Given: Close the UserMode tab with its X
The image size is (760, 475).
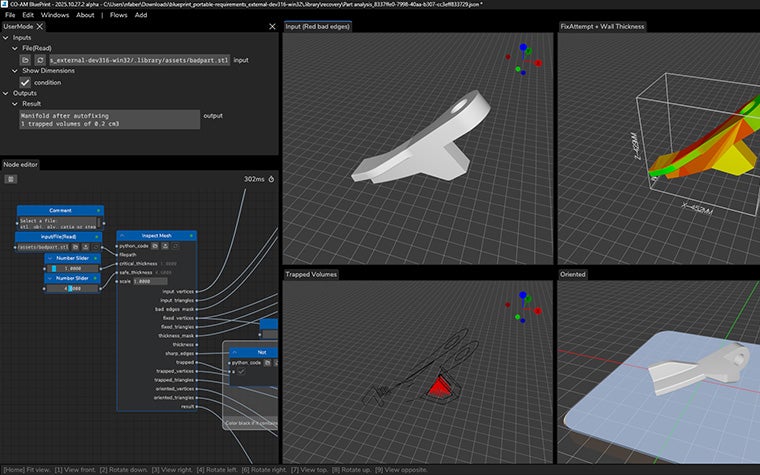Looking at the screenshot, I should pos(41,26).
